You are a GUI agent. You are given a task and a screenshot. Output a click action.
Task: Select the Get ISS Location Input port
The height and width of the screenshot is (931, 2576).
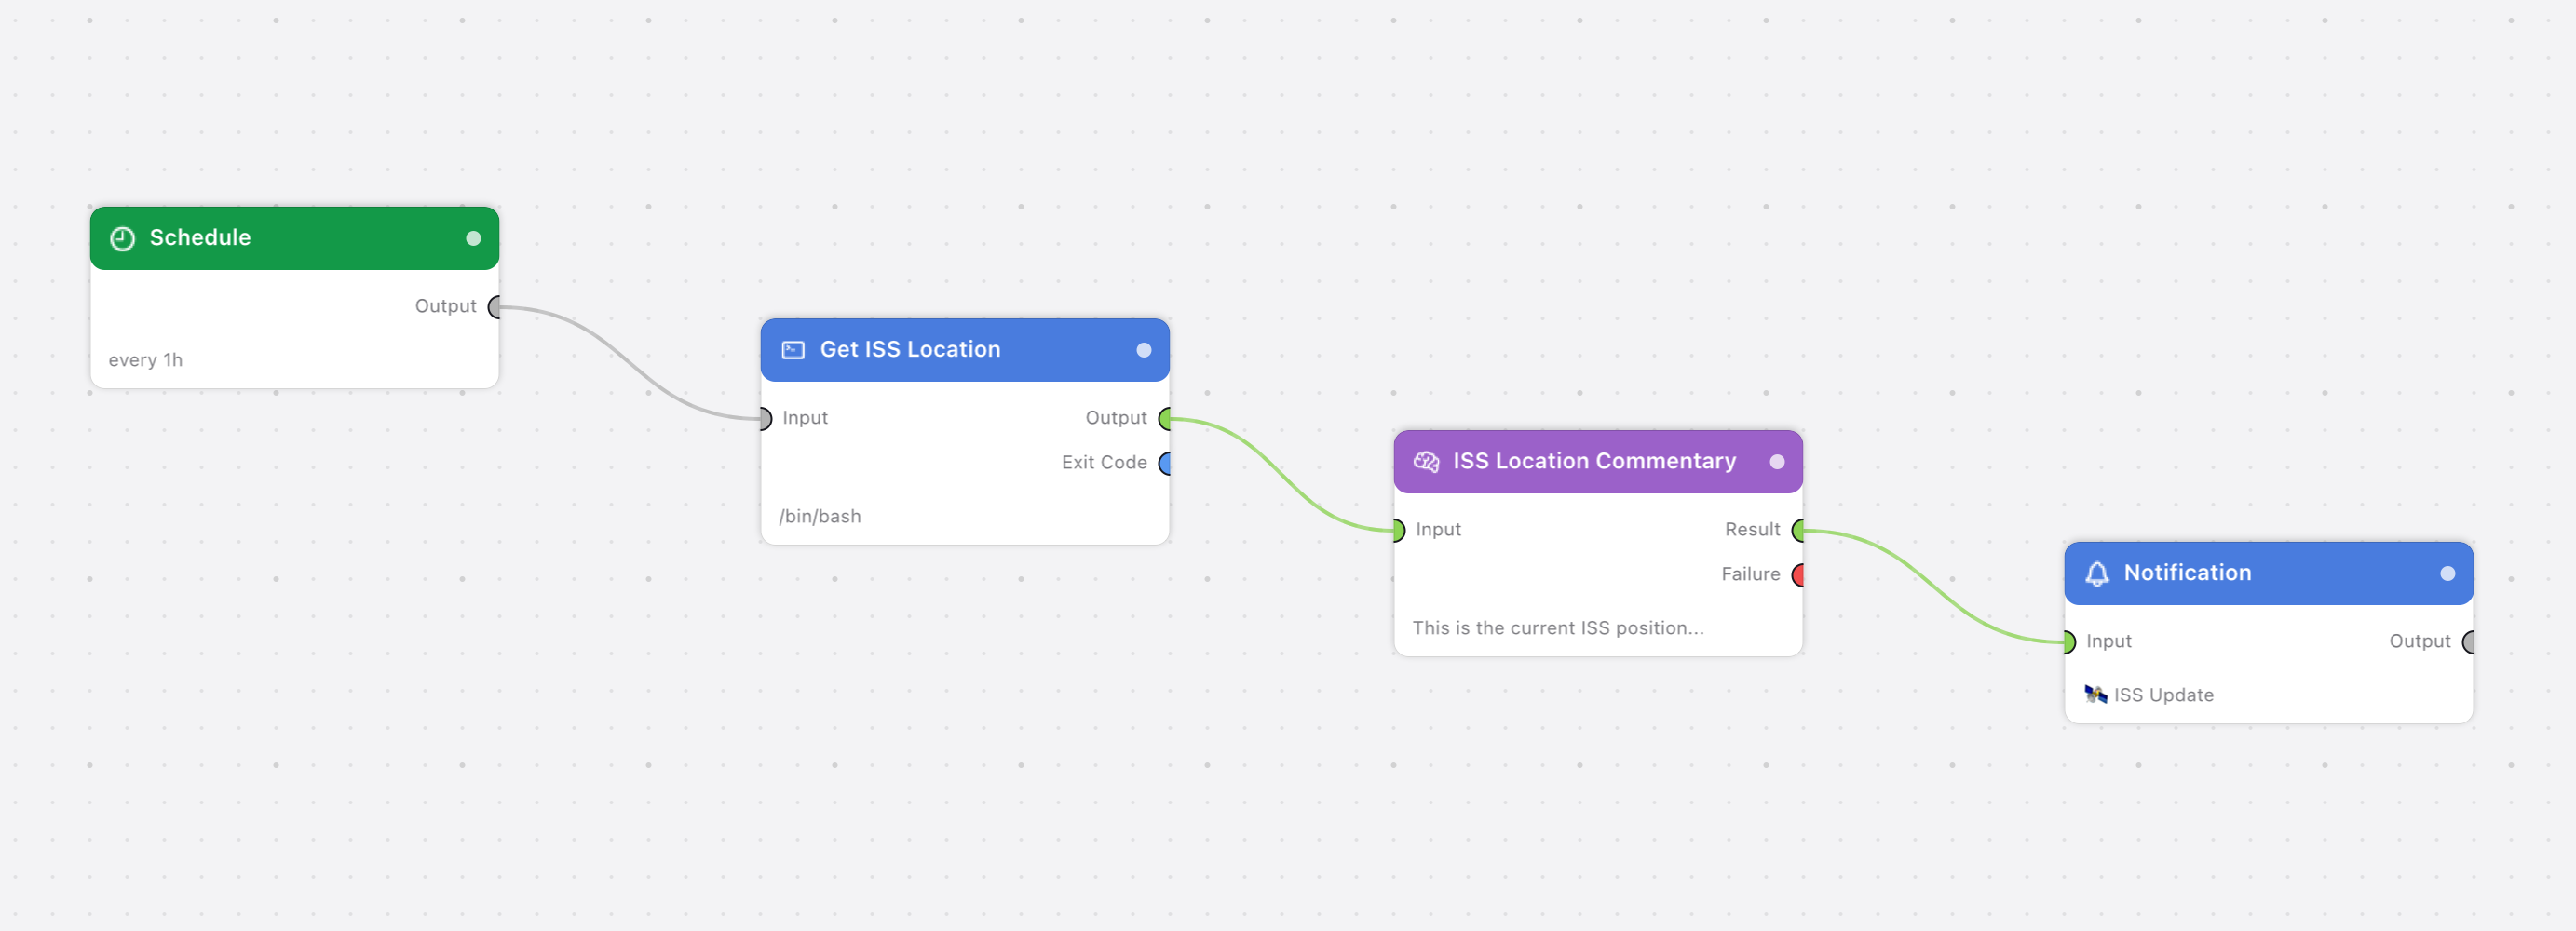[766, 418]
